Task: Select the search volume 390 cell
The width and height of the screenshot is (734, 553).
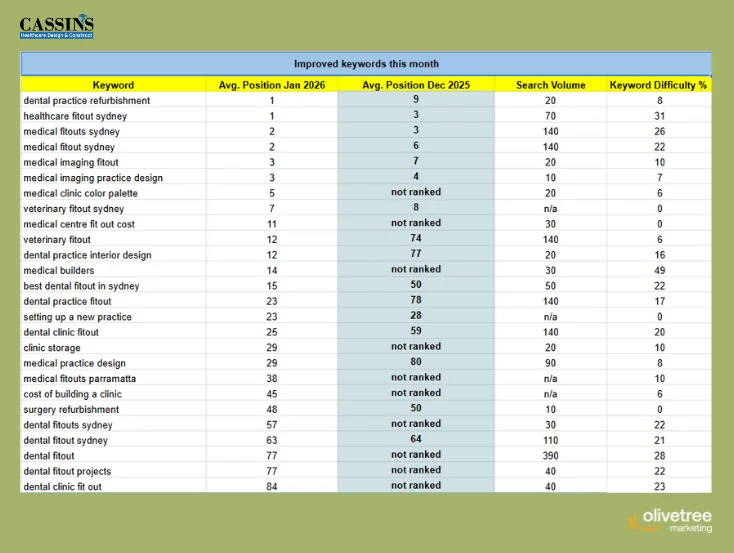Action: pyautogui.click(x=550, y=456)
